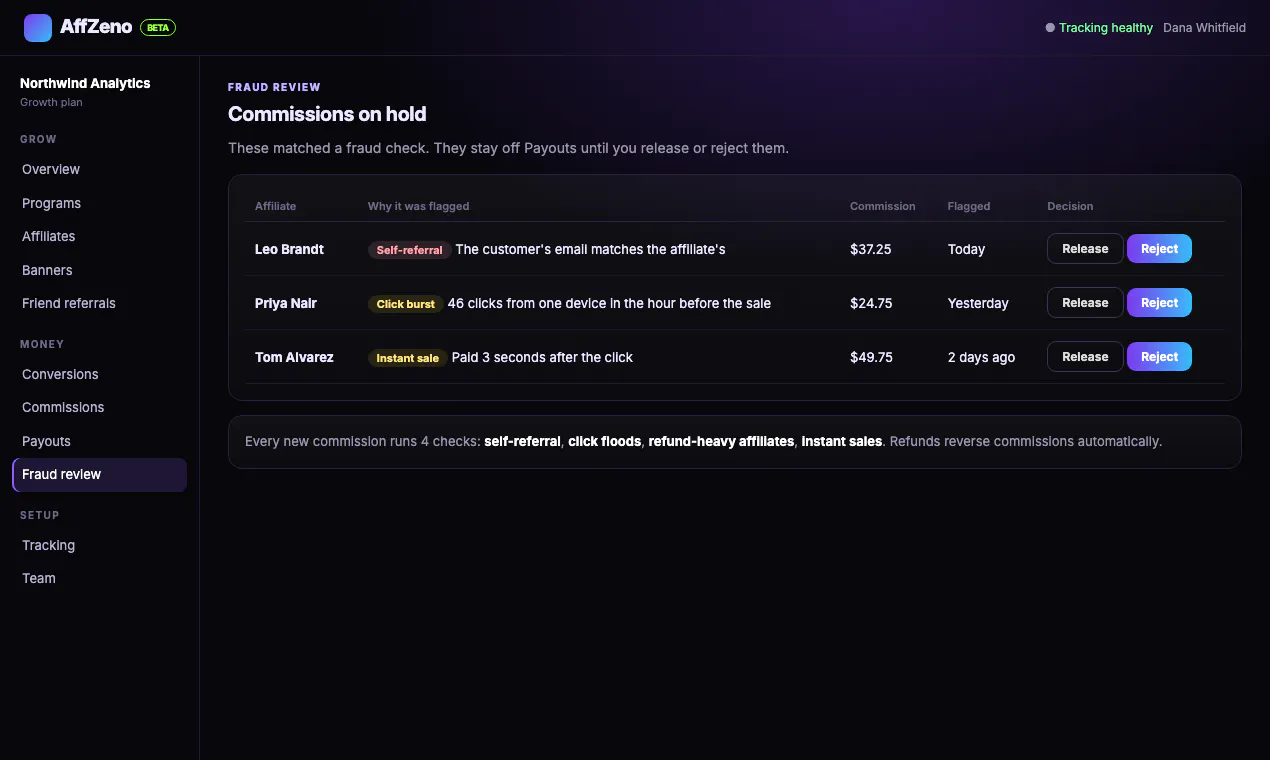Click the $49.75 commission amount
This screenshot has height=760, width=1270.
tap(871, 357)
